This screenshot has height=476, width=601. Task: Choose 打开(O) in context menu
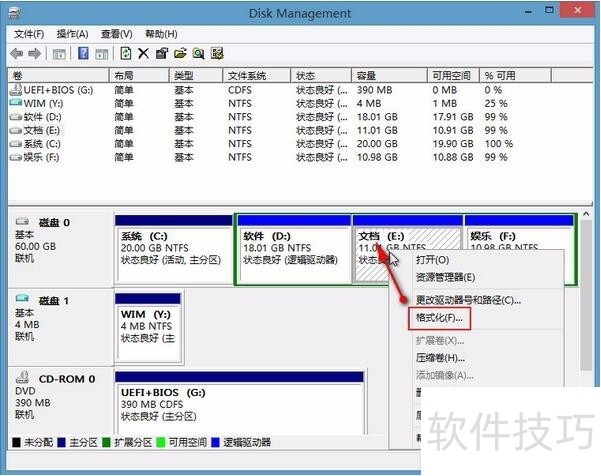coord(432,260)
